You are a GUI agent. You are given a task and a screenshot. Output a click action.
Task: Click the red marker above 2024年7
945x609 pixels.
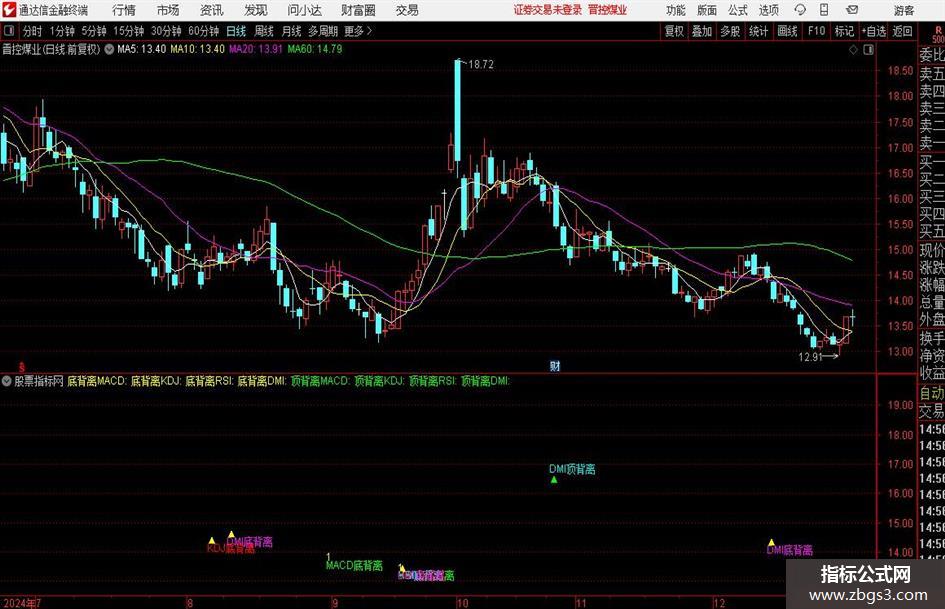(x=22, y=367)
